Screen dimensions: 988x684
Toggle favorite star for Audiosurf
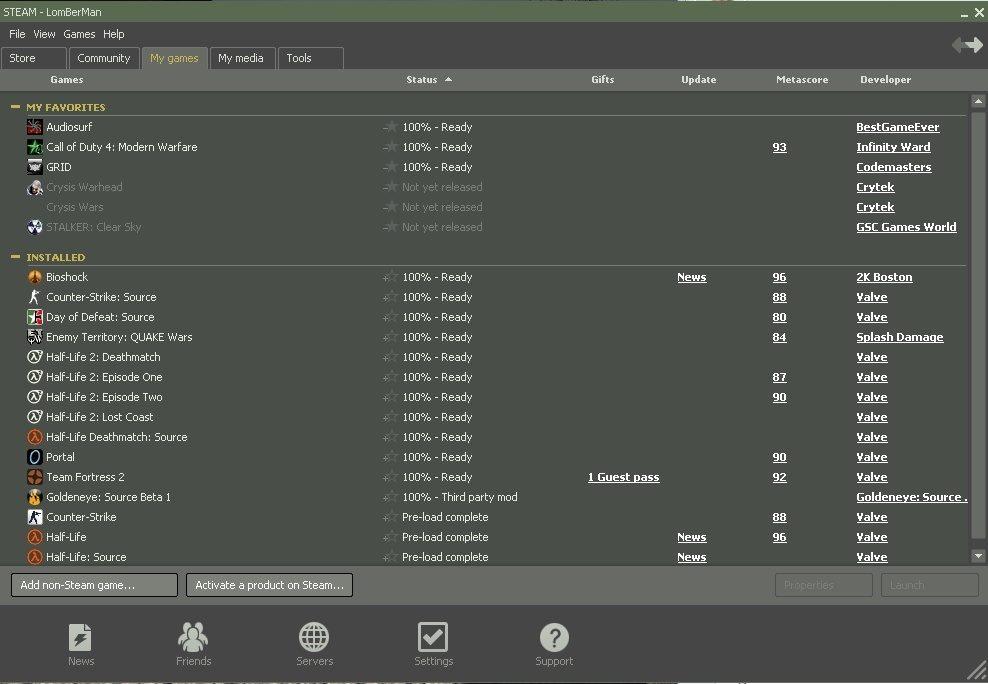coord(390,127)
